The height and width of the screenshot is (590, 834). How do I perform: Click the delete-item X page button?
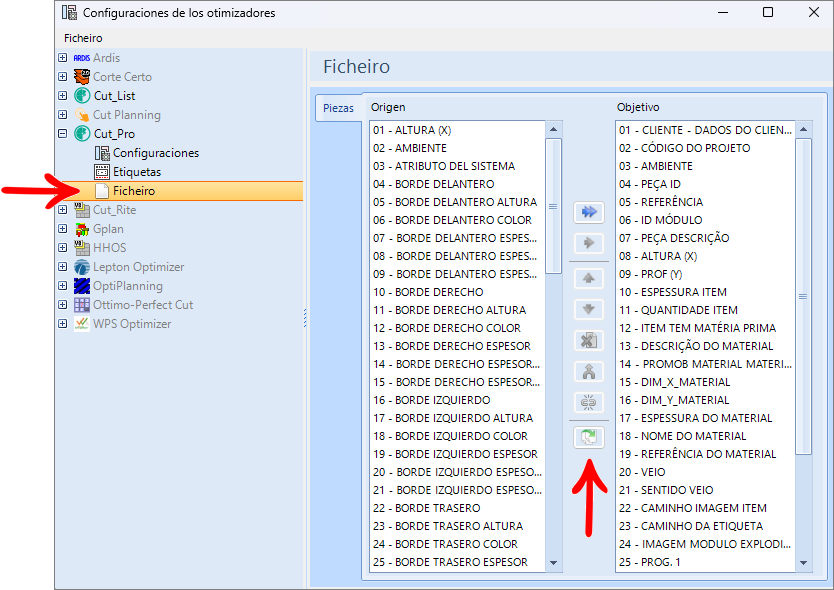click(x=589, y=340)
